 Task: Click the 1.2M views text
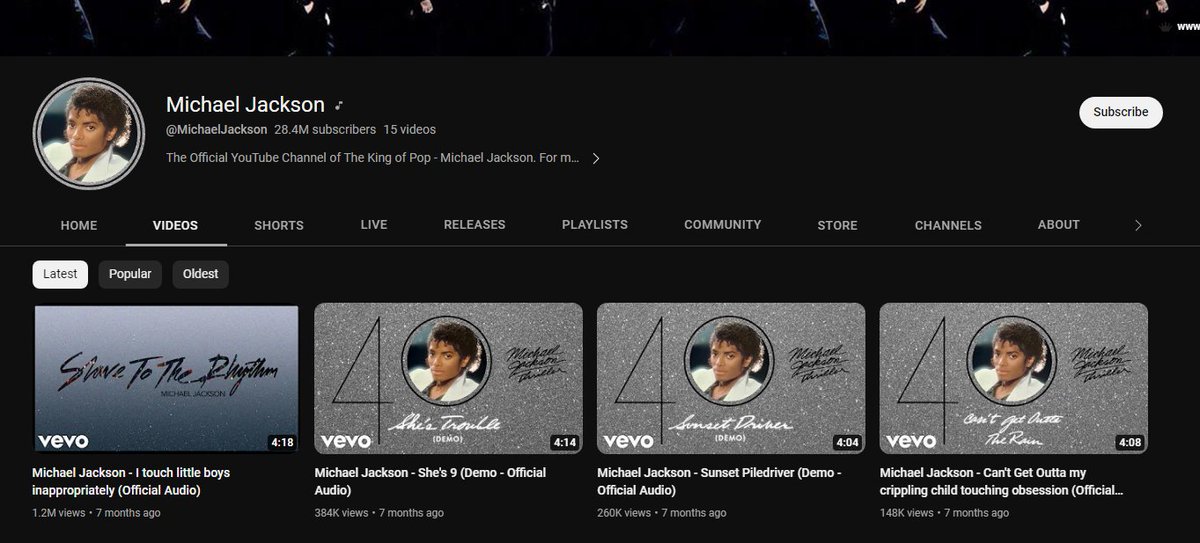60,513
